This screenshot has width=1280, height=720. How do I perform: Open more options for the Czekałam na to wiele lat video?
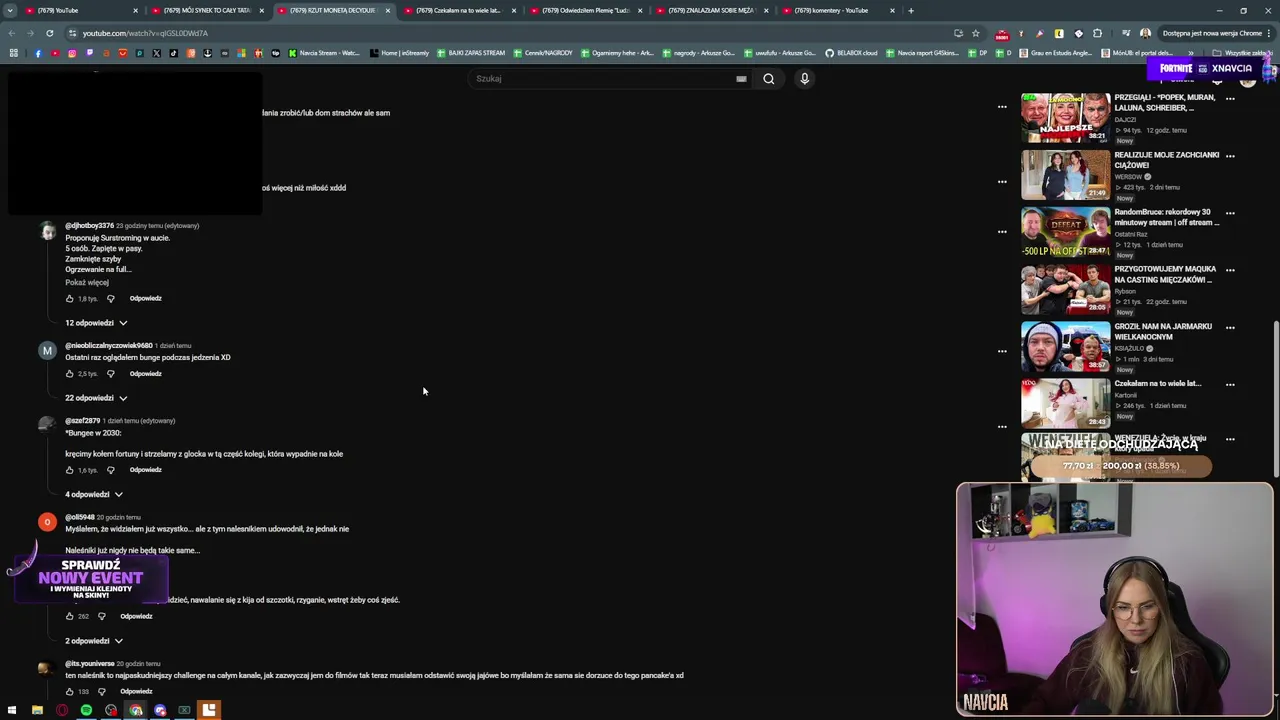click(x=1230, y=384)
